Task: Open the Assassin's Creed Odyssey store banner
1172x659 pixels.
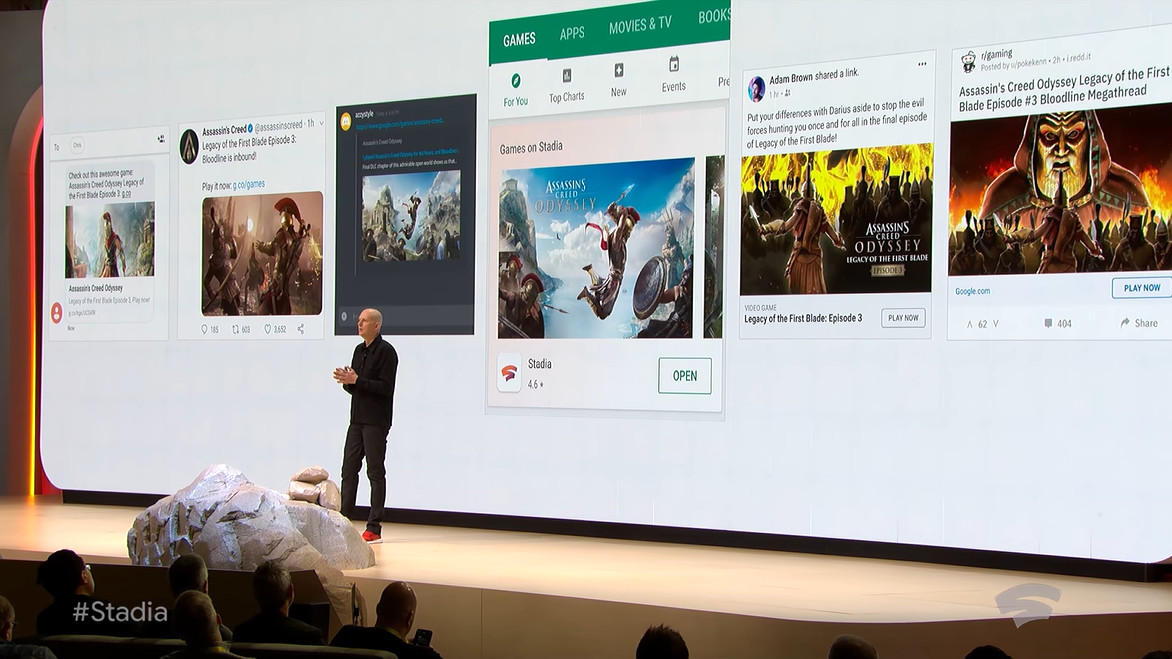Action: (x=596, y=248)
